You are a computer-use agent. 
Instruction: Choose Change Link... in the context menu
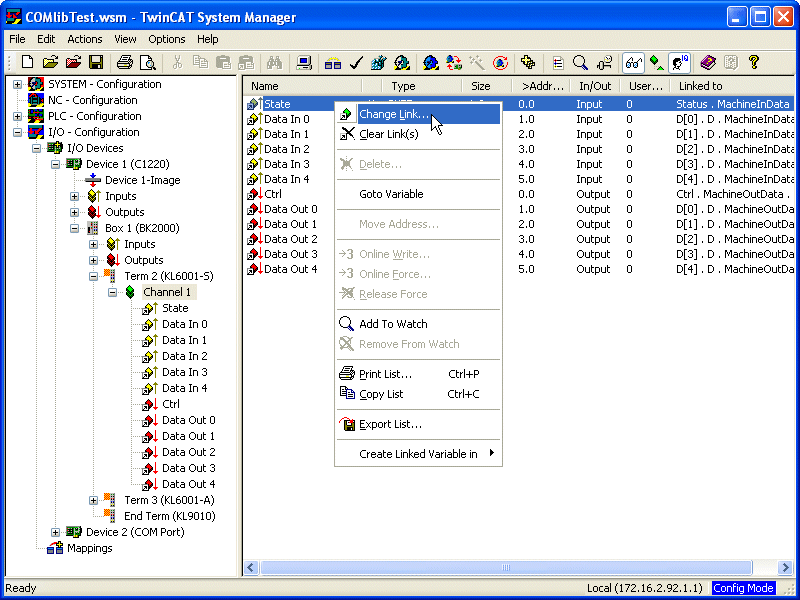click(x=418, y=114)
